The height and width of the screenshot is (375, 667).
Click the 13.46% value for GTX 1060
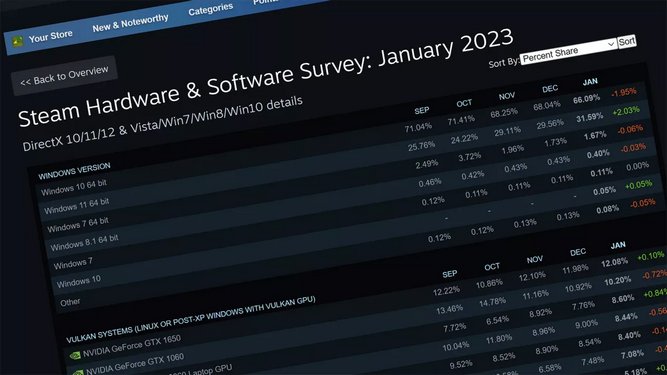click(x=450, y=310)
